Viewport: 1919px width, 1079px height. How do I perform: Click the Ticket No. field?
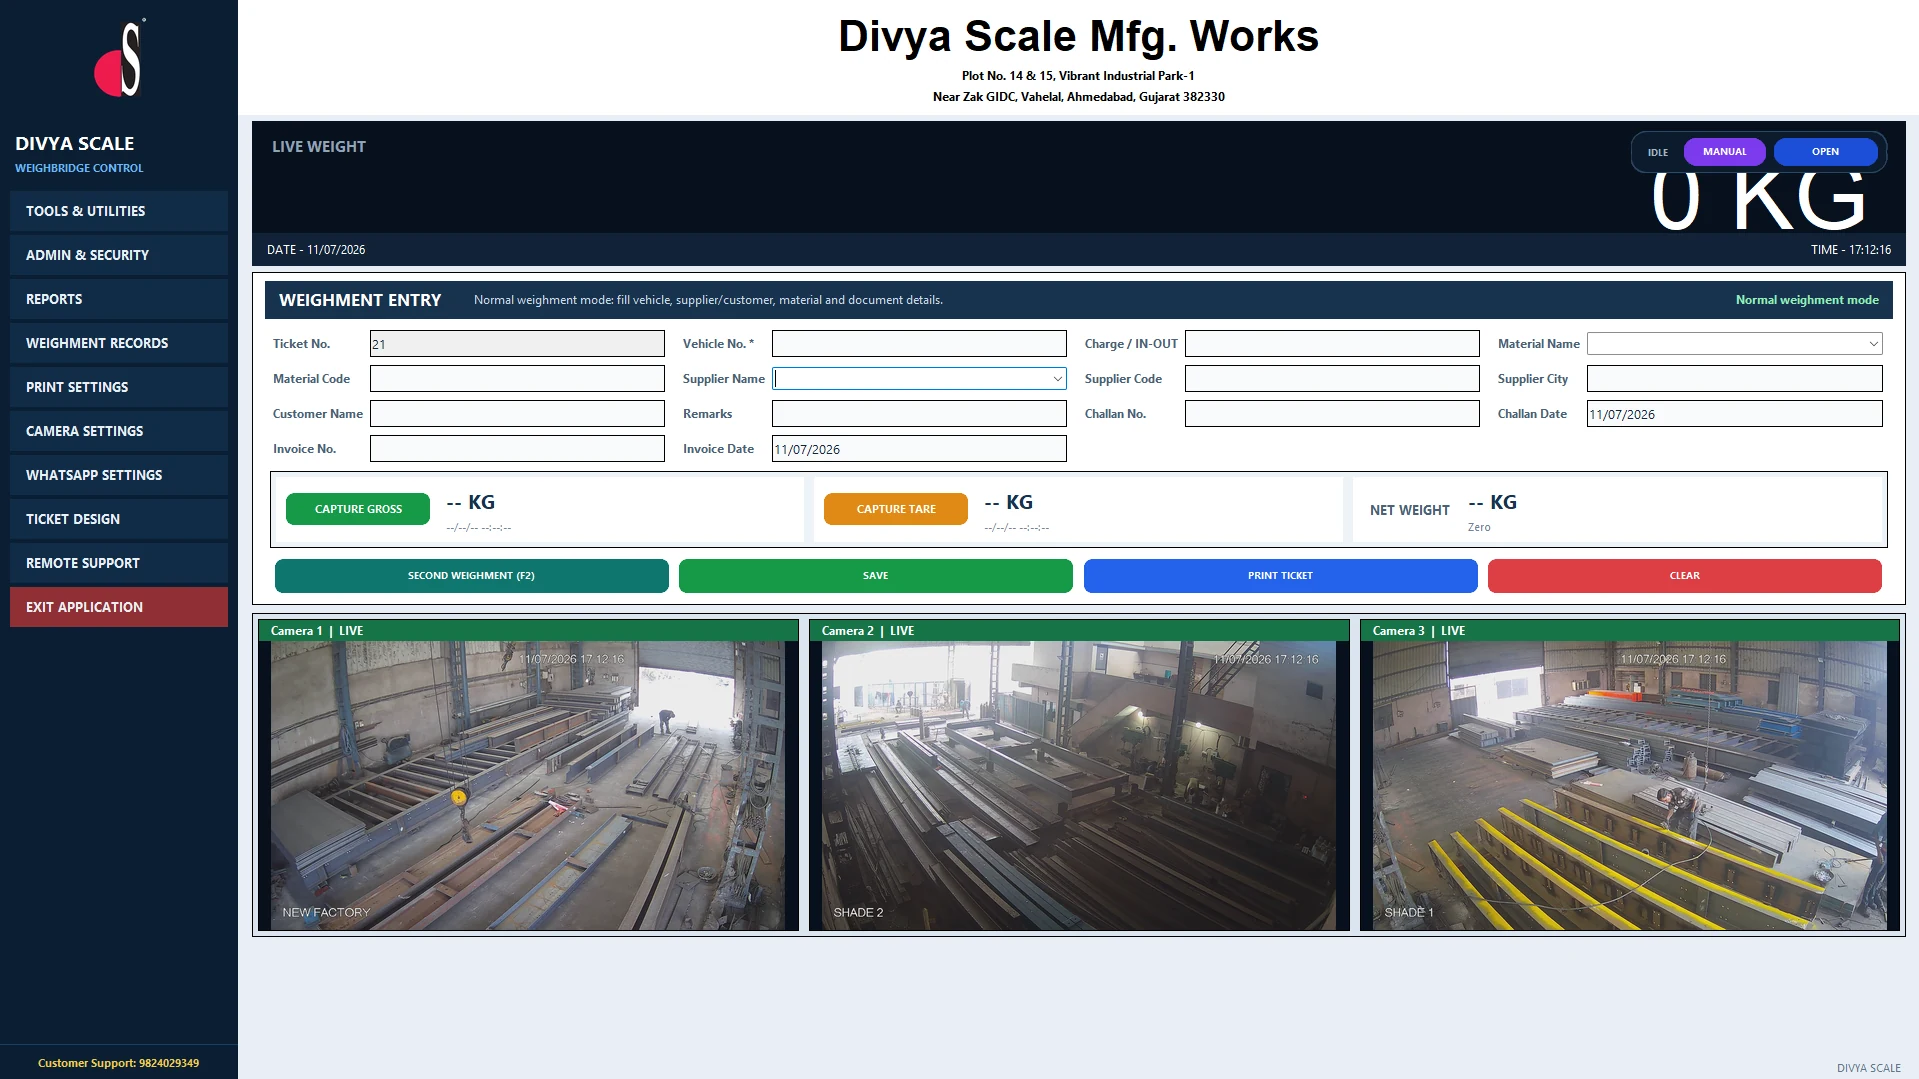pyautogui.click(x=517, y=344)
